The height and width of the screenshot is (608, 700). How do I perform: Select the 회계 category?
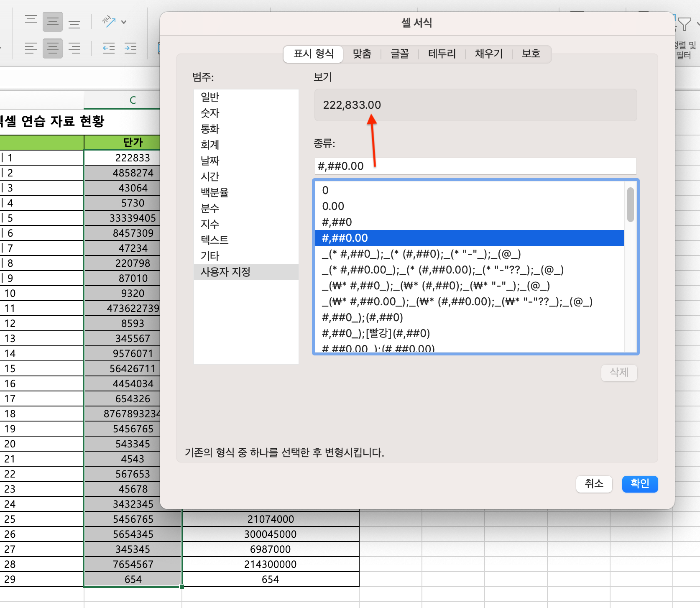246,145
